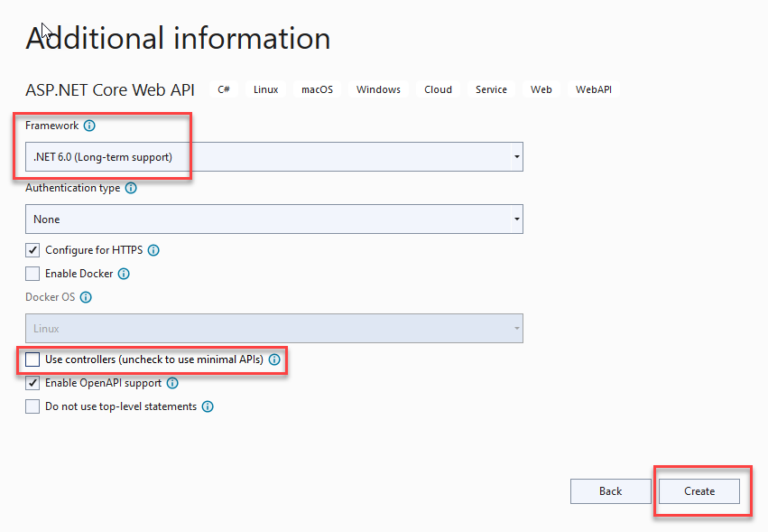Uncheck the Configure for HTTPS checkbox
The width and height of the screenshot is (768, 532).
(x=32, y=250)
